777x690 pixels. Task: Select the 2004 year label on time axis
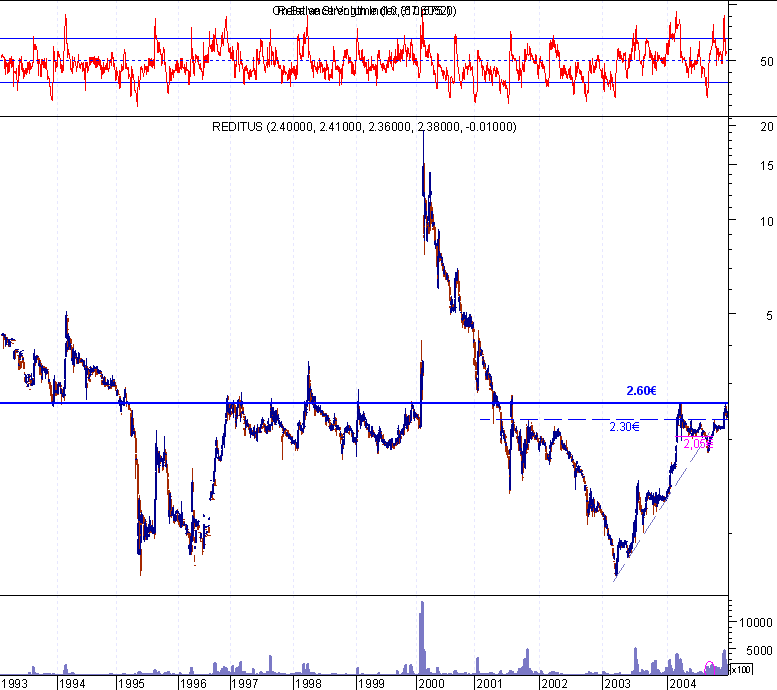682,684
